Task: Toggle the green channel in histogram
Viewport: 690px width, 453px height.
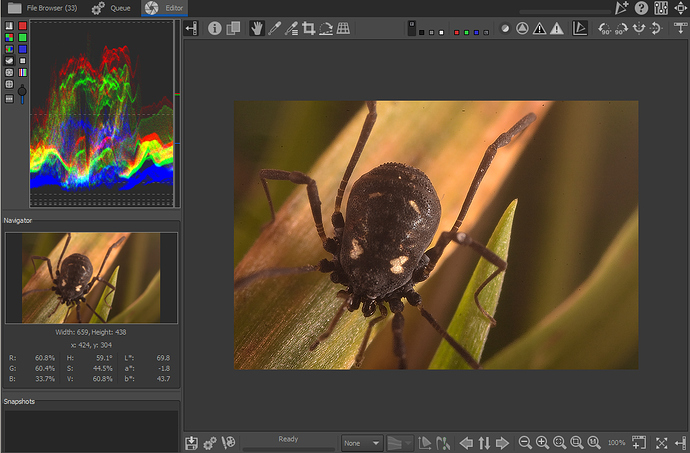Action: (22, 37)
